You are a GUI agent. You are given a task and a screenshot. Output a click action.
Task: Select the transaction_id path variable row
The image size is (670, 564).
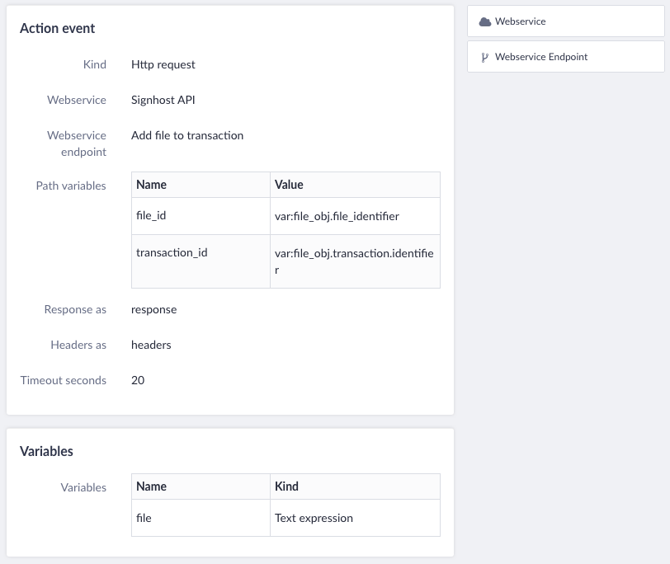286,261
